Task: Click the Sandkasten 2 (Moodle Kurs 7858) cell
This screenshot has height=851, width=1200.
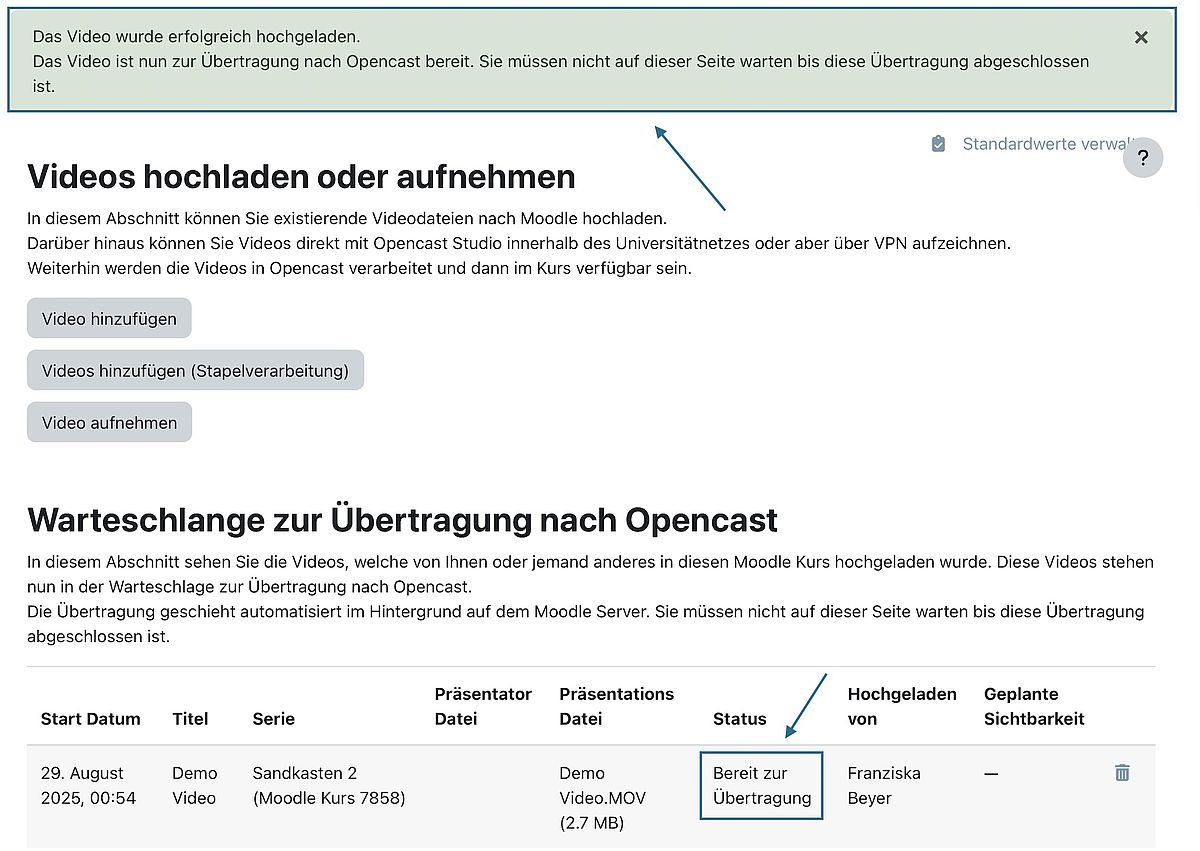Action: pyautogui.click(x=329, y=786)
